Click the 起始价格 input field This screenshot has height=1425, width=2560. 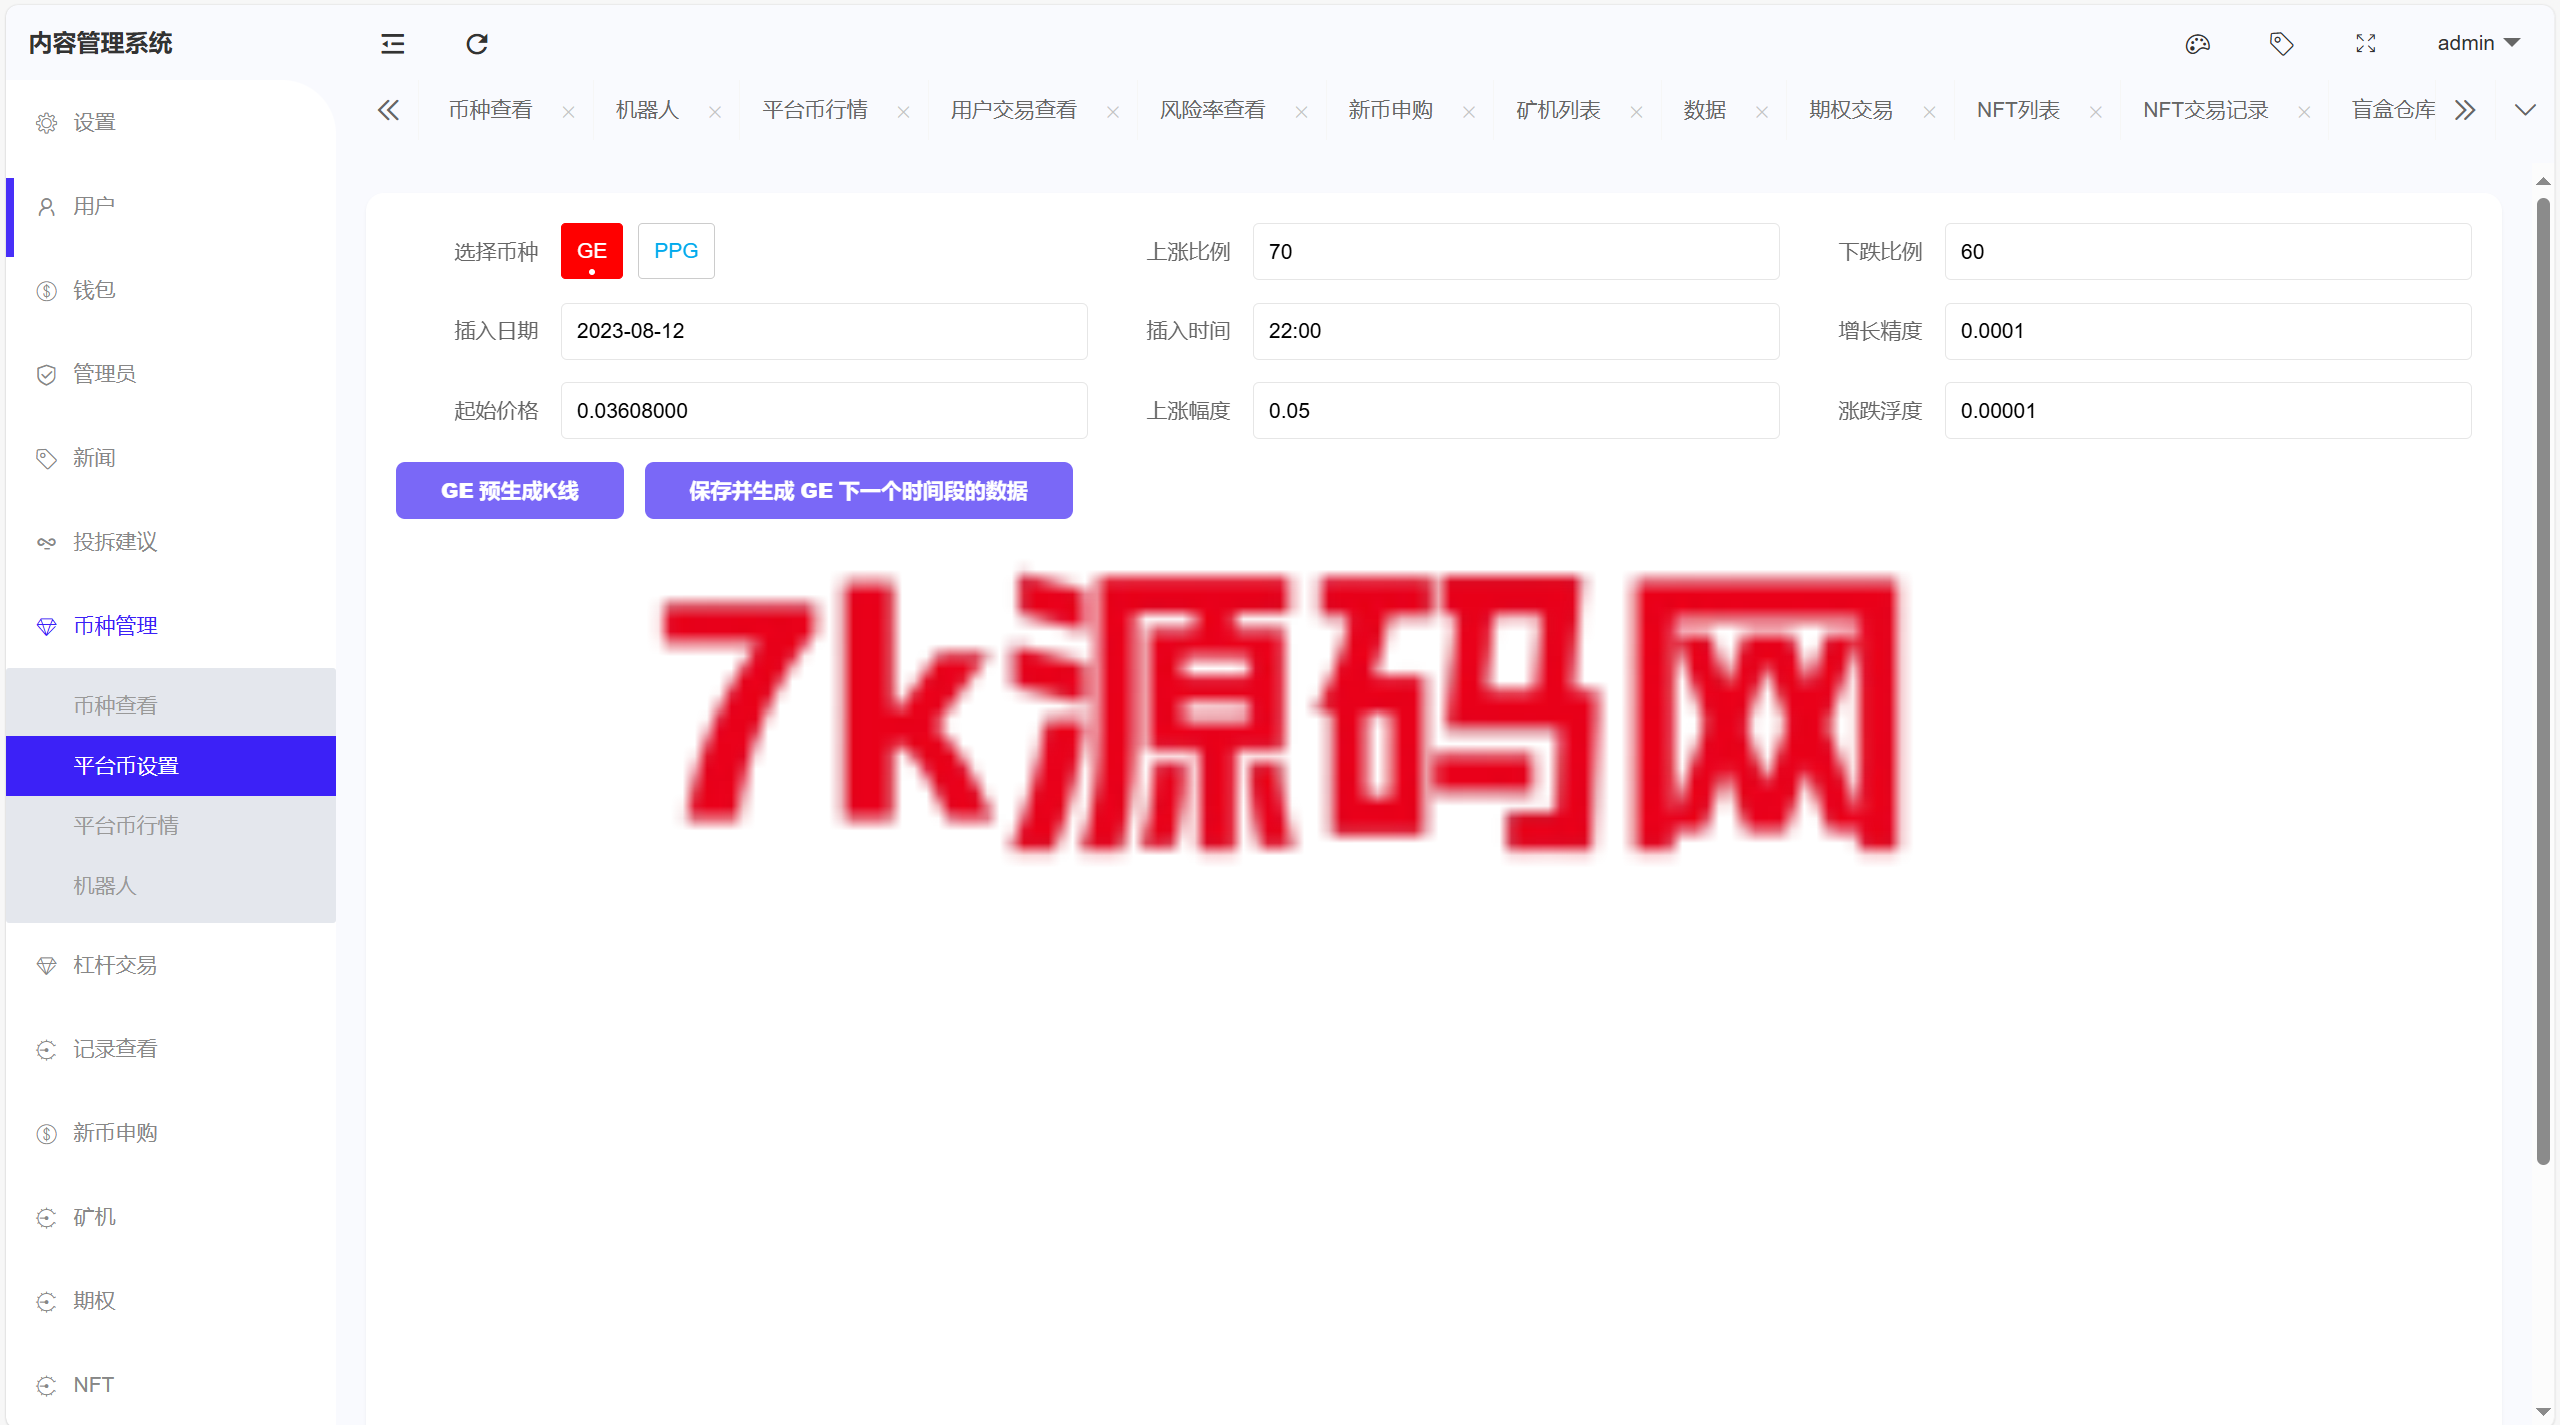pos(823,410)
